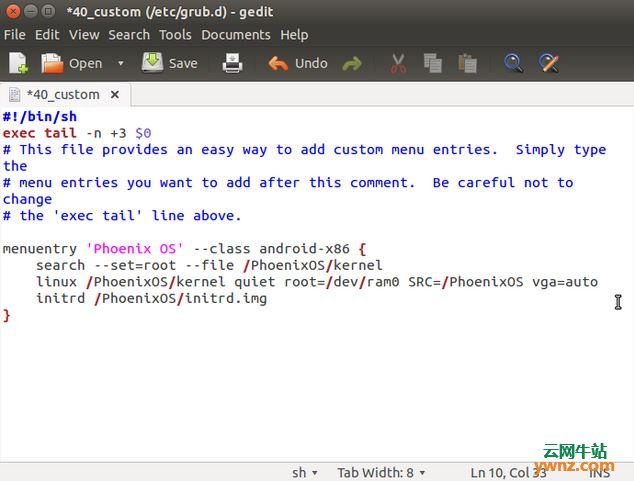Click the Save button label
634x481 pixels.
[183, 63]
